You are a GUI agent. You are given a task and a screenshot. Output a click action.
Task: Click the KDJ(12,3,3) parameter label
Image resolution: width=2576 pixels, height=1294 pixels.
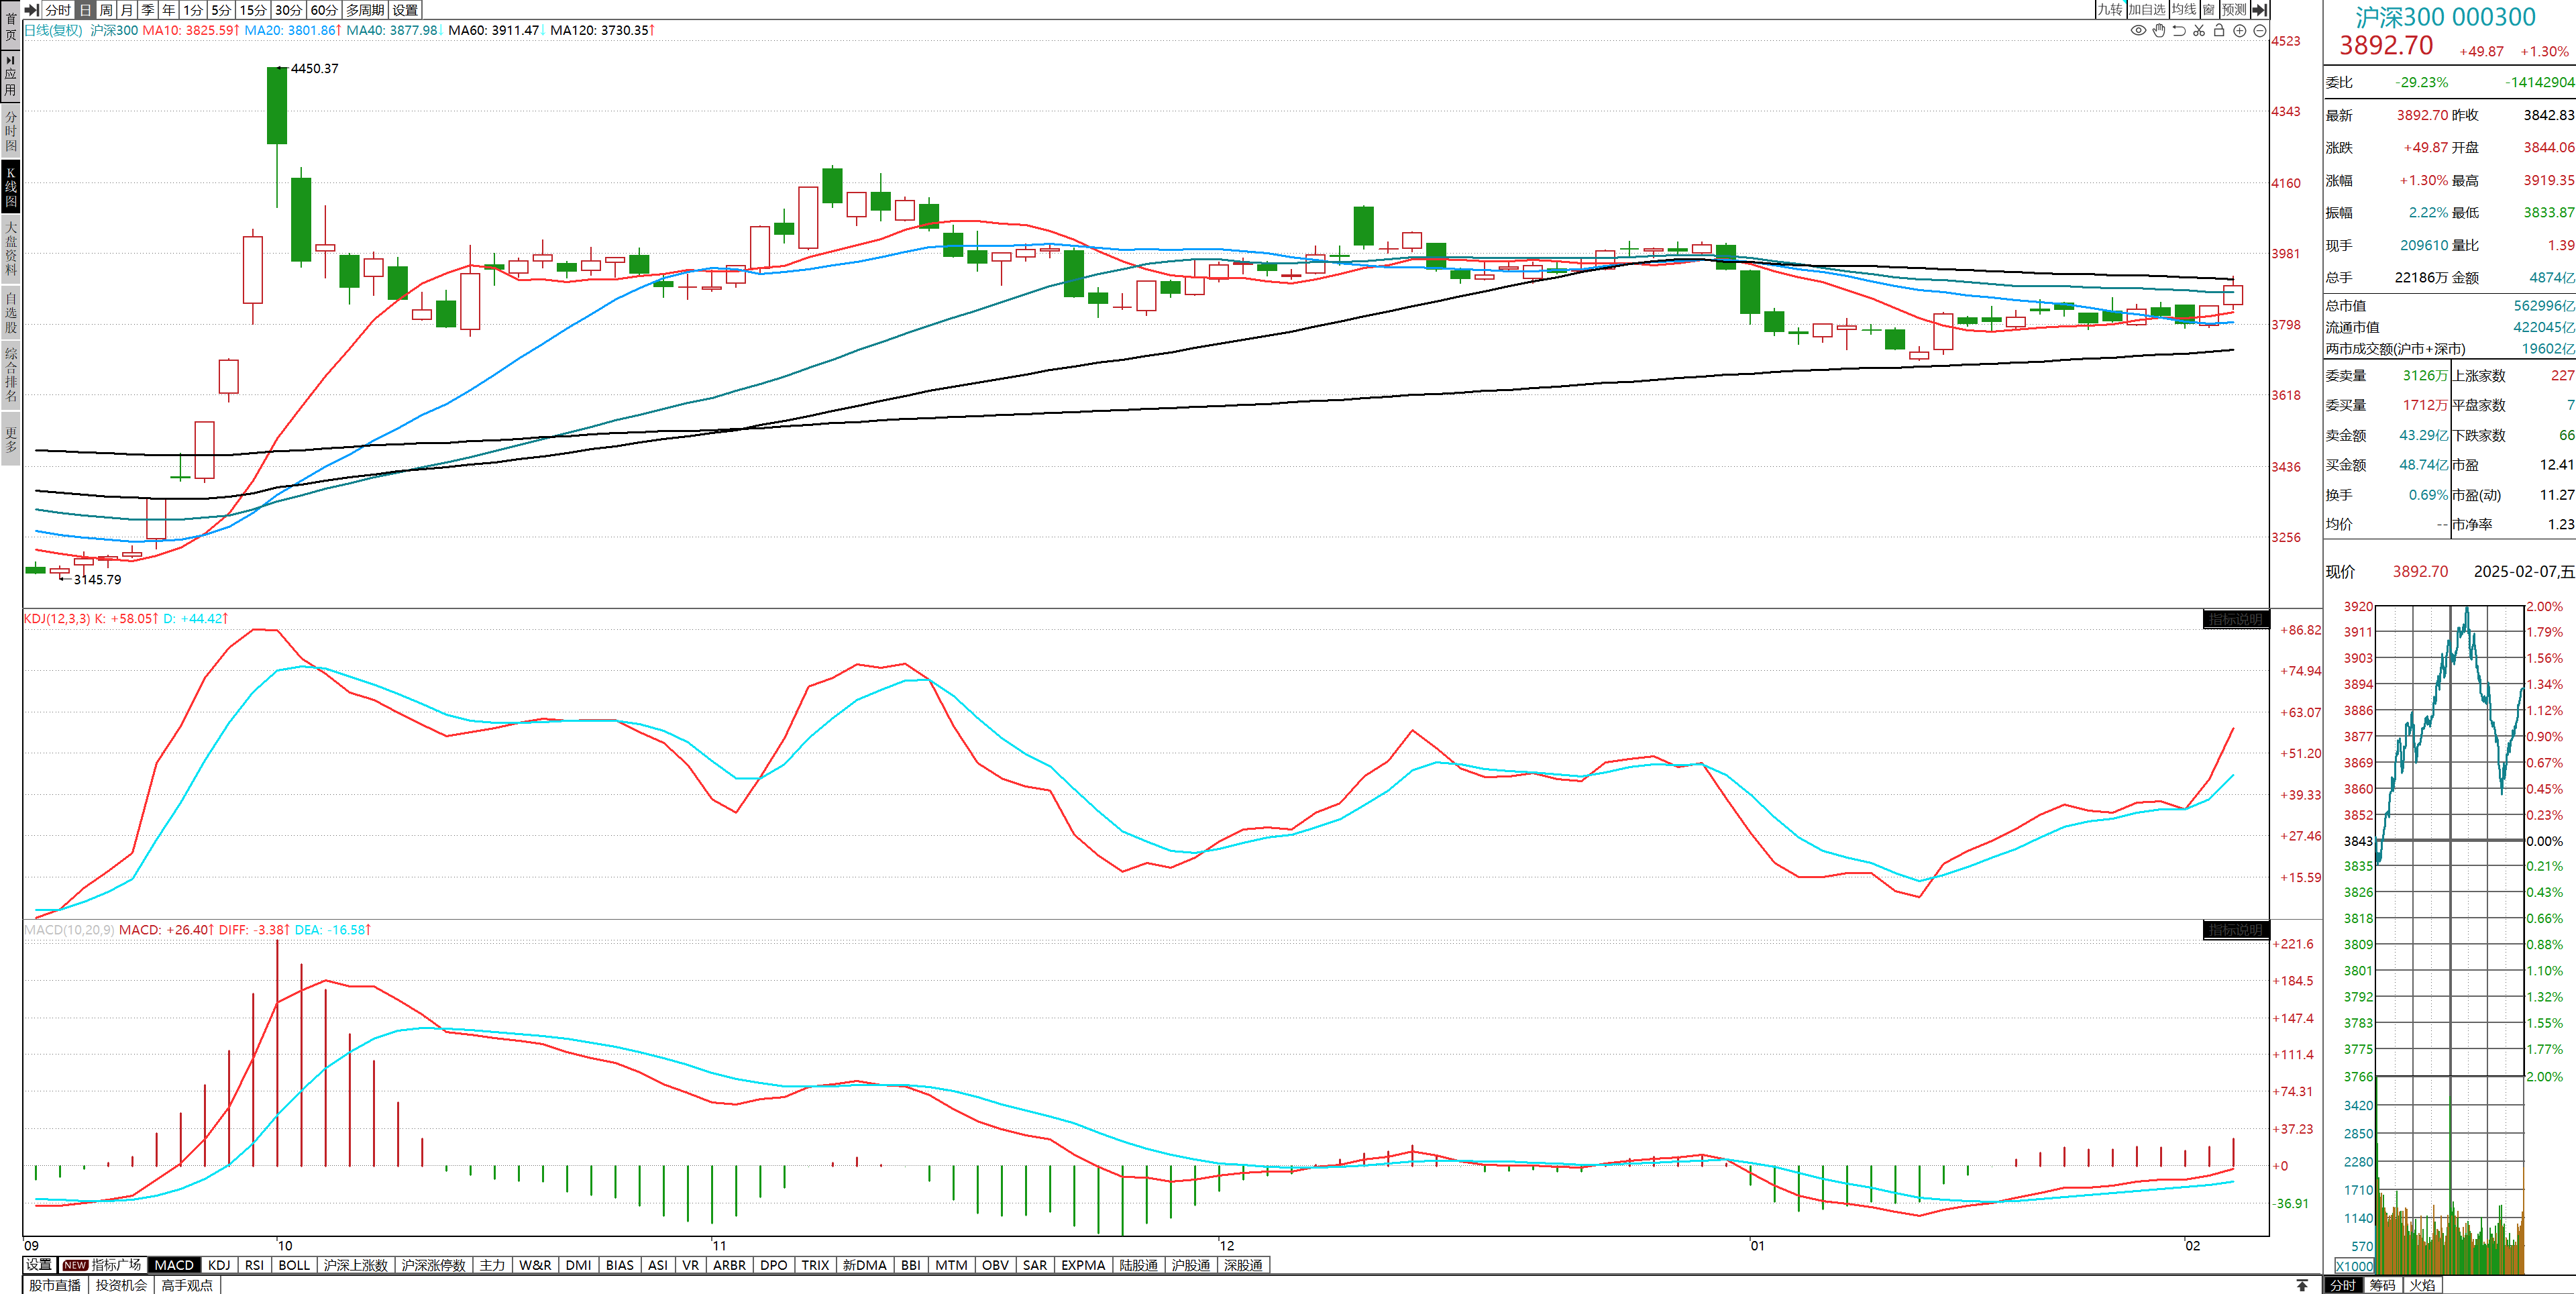[x=57, y=619]
